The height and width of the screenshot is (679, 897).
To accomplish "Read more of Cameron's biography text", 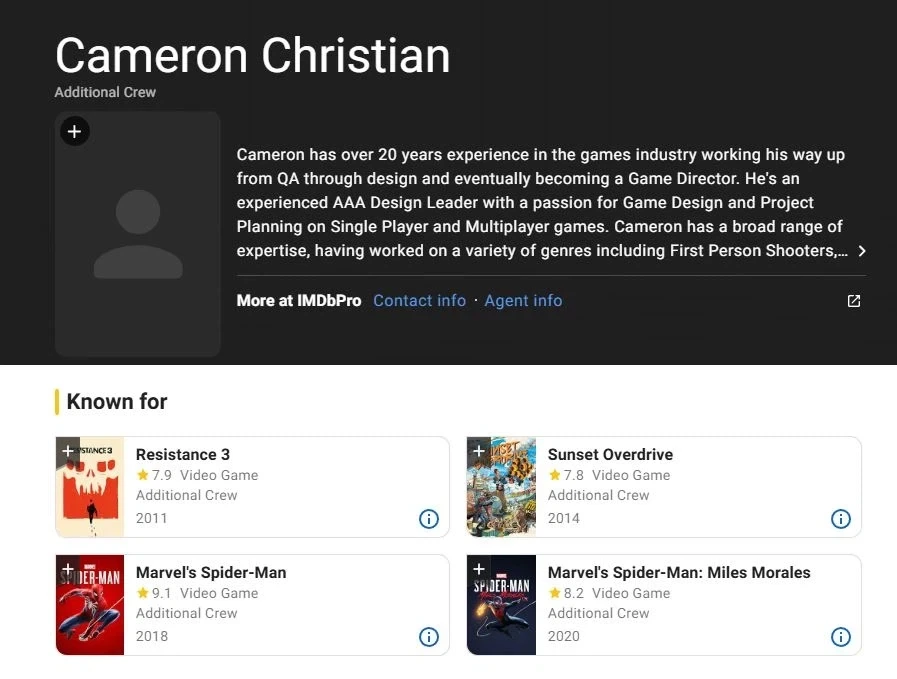I will (x=542, y=202).
